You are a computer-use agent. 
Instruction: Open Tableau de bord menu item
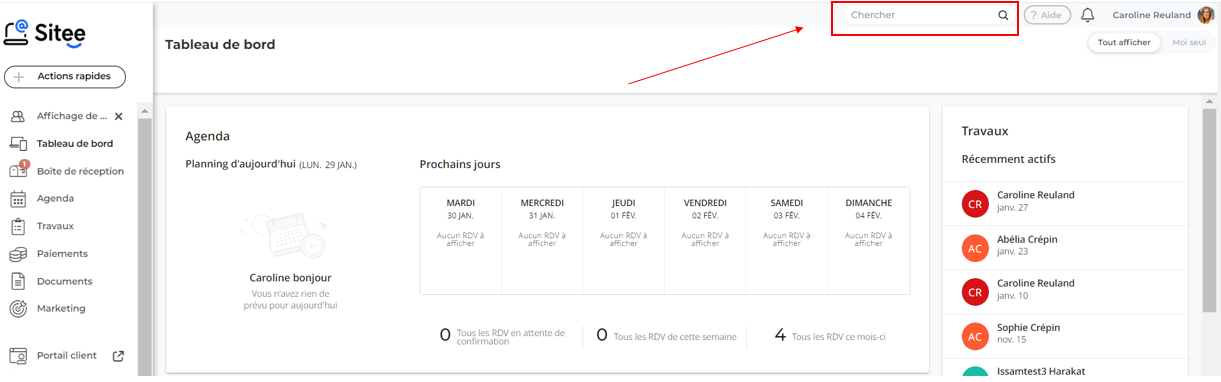(75, 144)
